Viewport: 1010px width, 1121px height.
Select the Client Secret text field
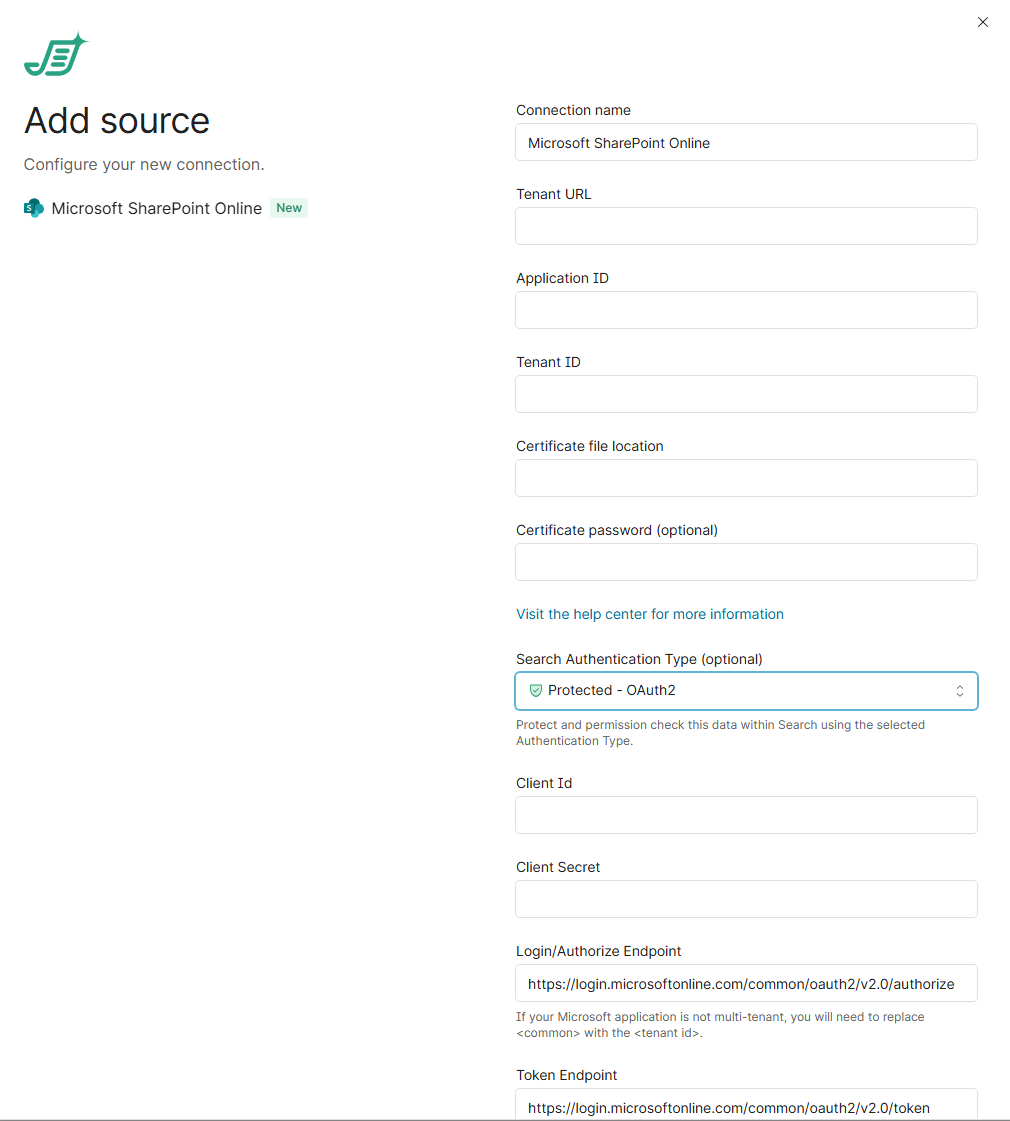click(745, 899)
